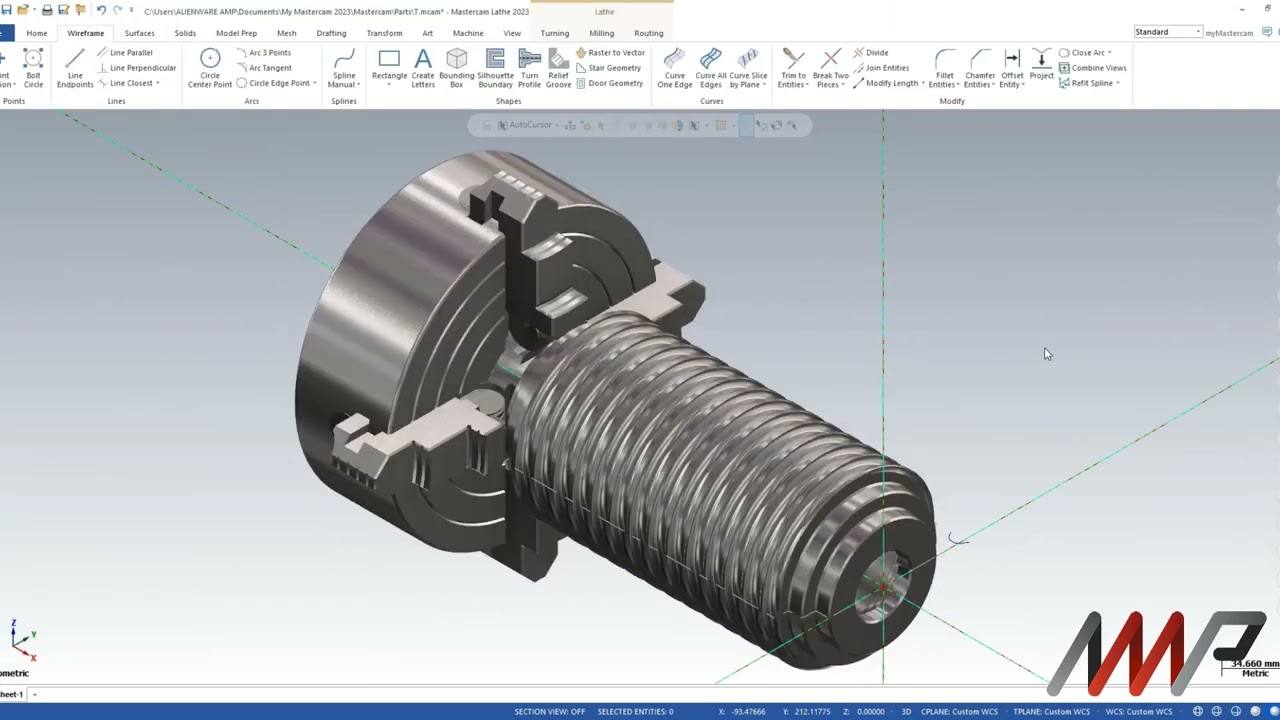
Task: Select the Spline Manual tool
Action: (x=344, y=68)
